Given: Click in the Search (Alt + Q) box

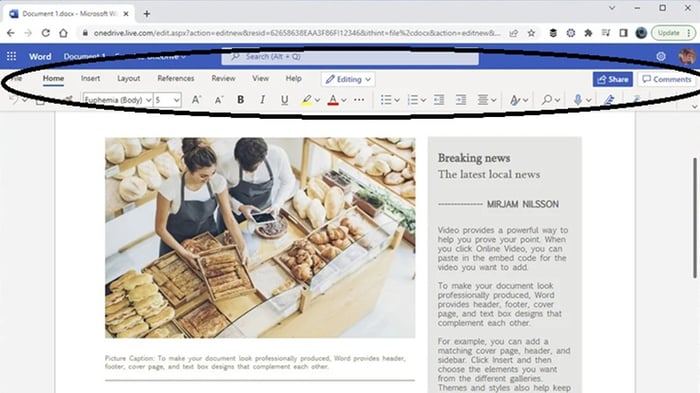Looking at the screenshot, I should (350, 57).
